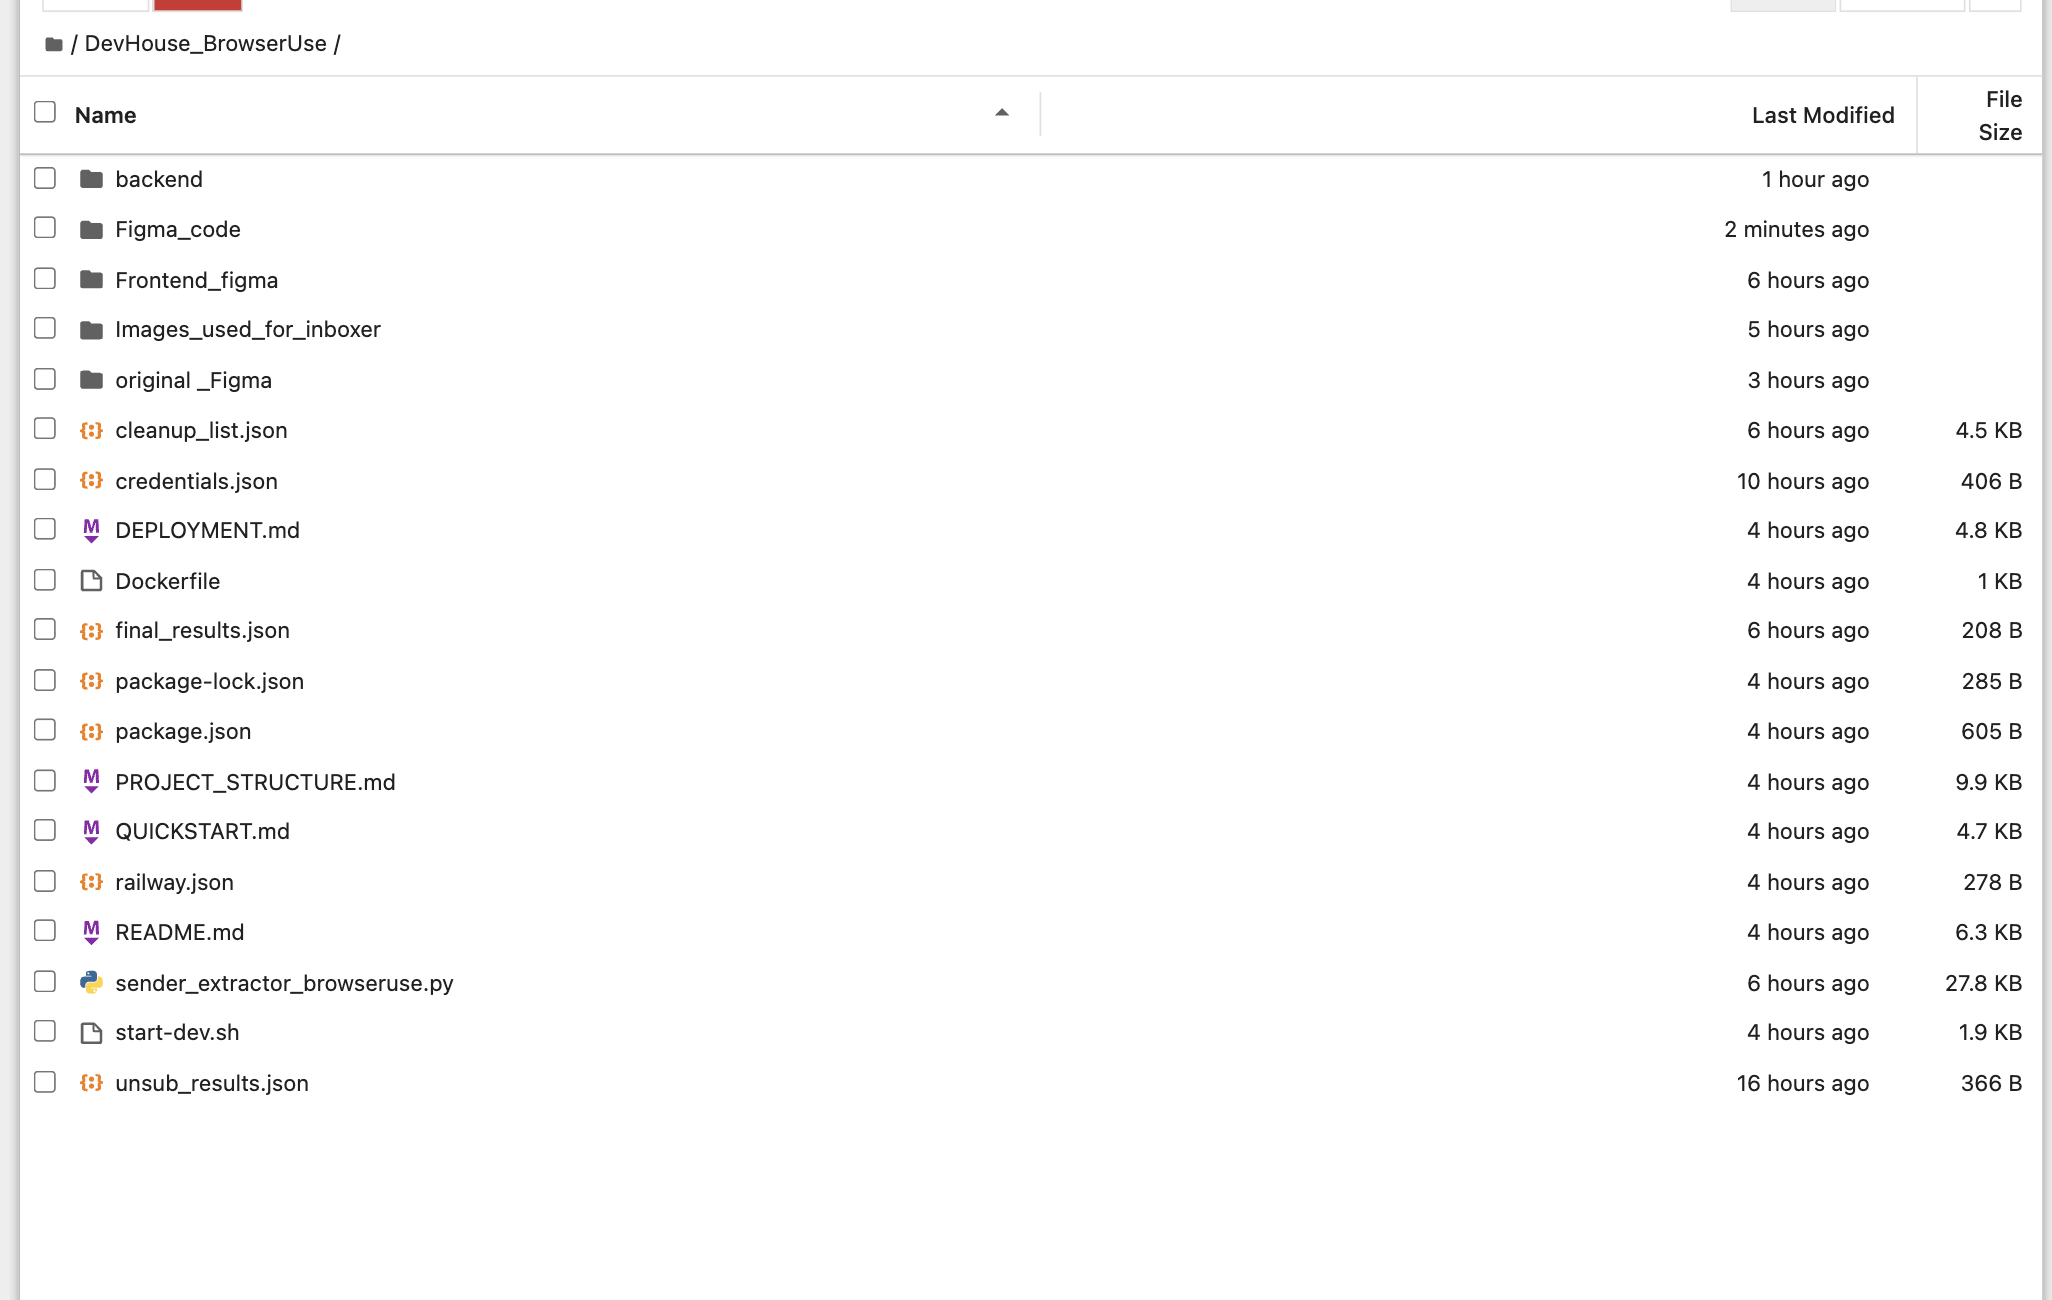Click the root folder icon in breadcrumb
The width and height of the screenshot is (2052, 1300).
(x=54, y=44)
